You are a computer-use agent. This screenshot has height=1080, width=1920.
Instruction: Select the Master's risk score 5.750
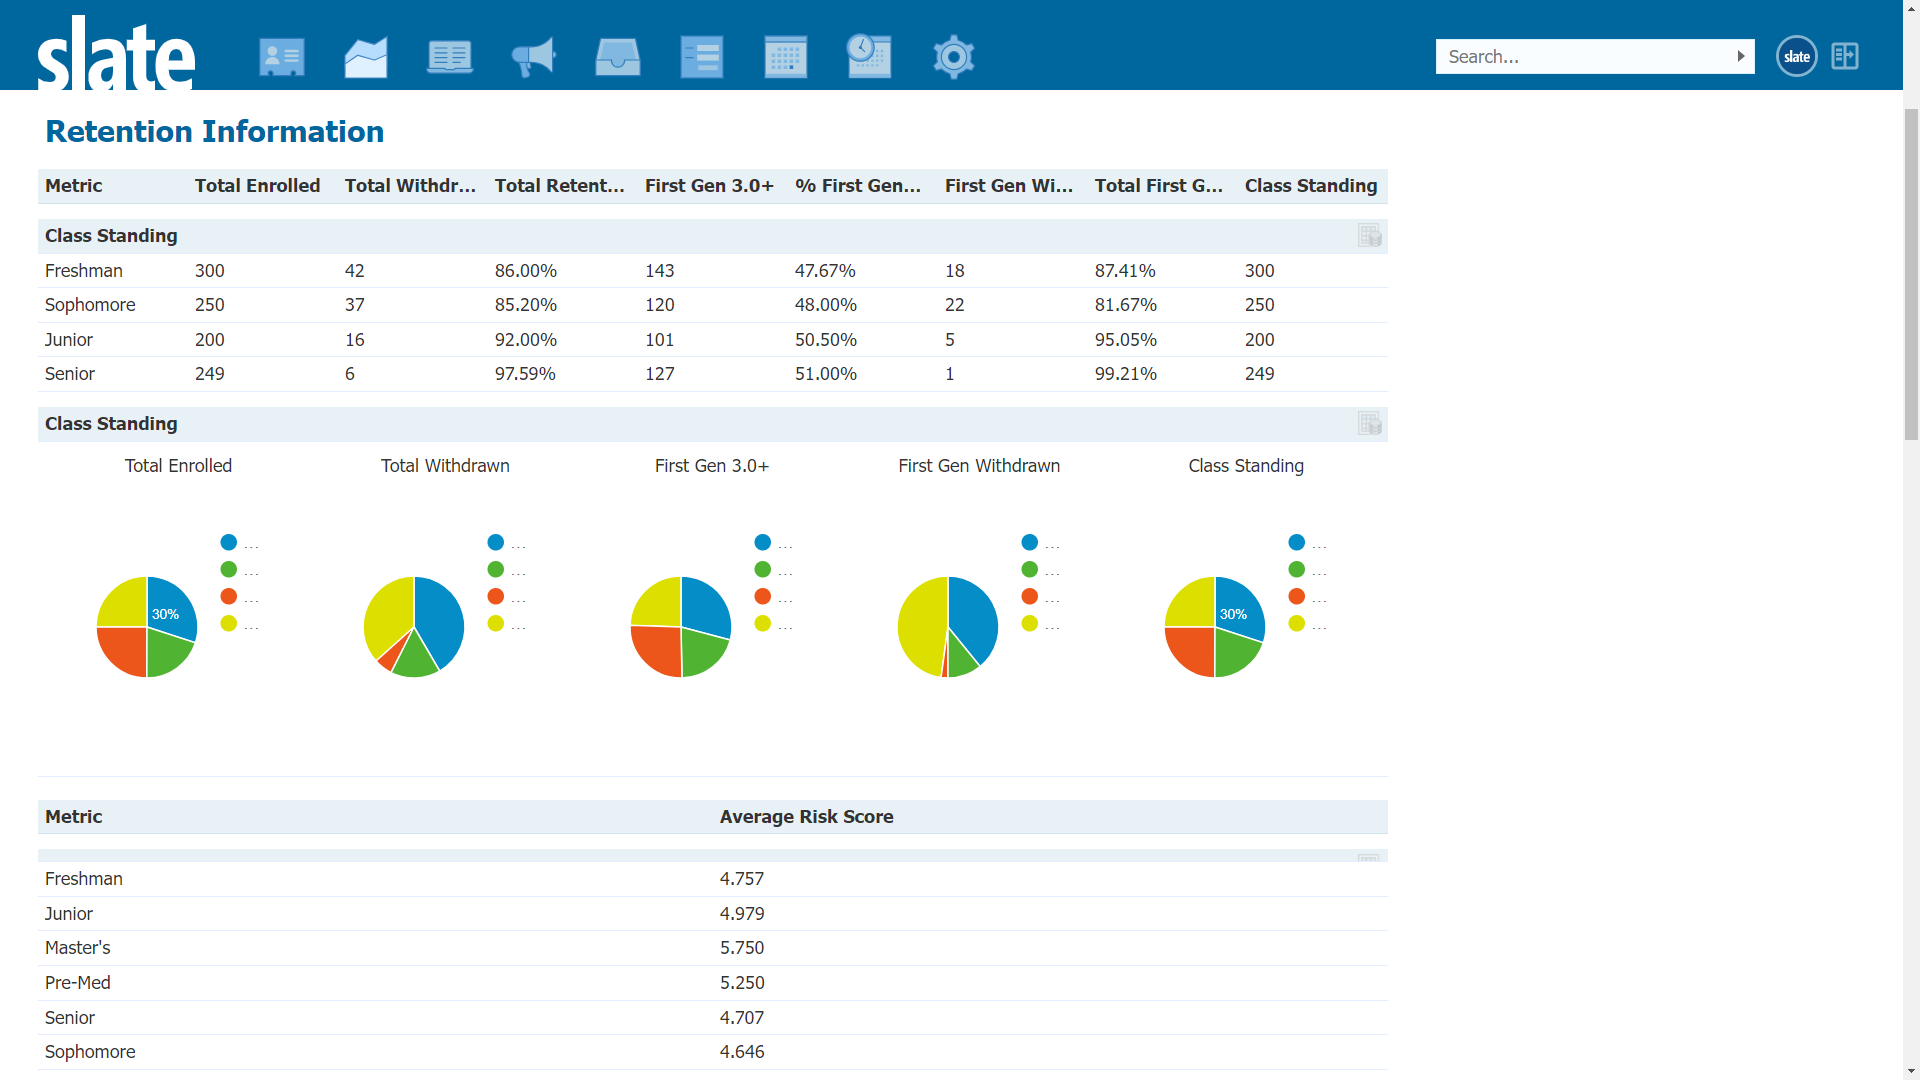[x=742, y=948]
